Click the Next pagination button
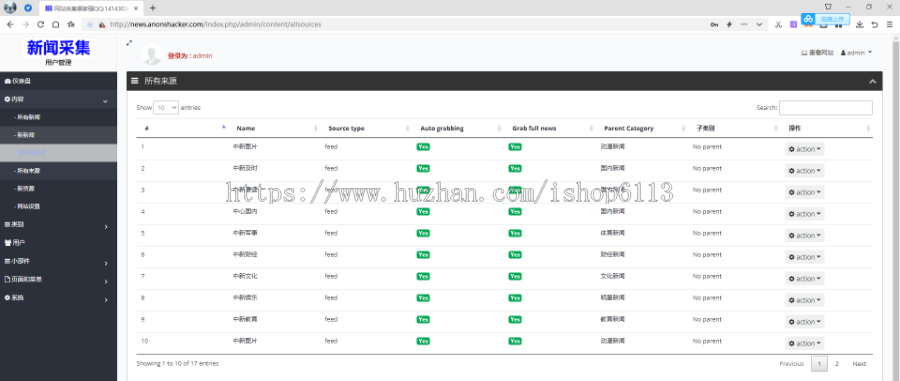 859,364
